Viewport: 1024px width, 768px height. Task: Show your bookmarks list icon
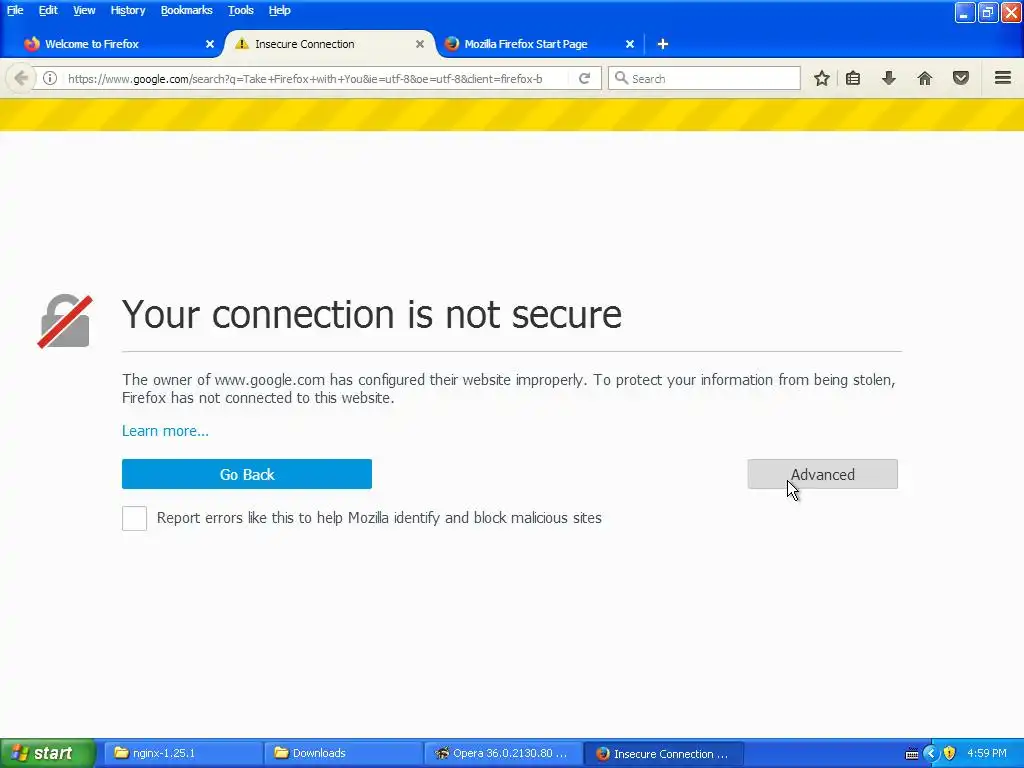click(x=853, y=78)
